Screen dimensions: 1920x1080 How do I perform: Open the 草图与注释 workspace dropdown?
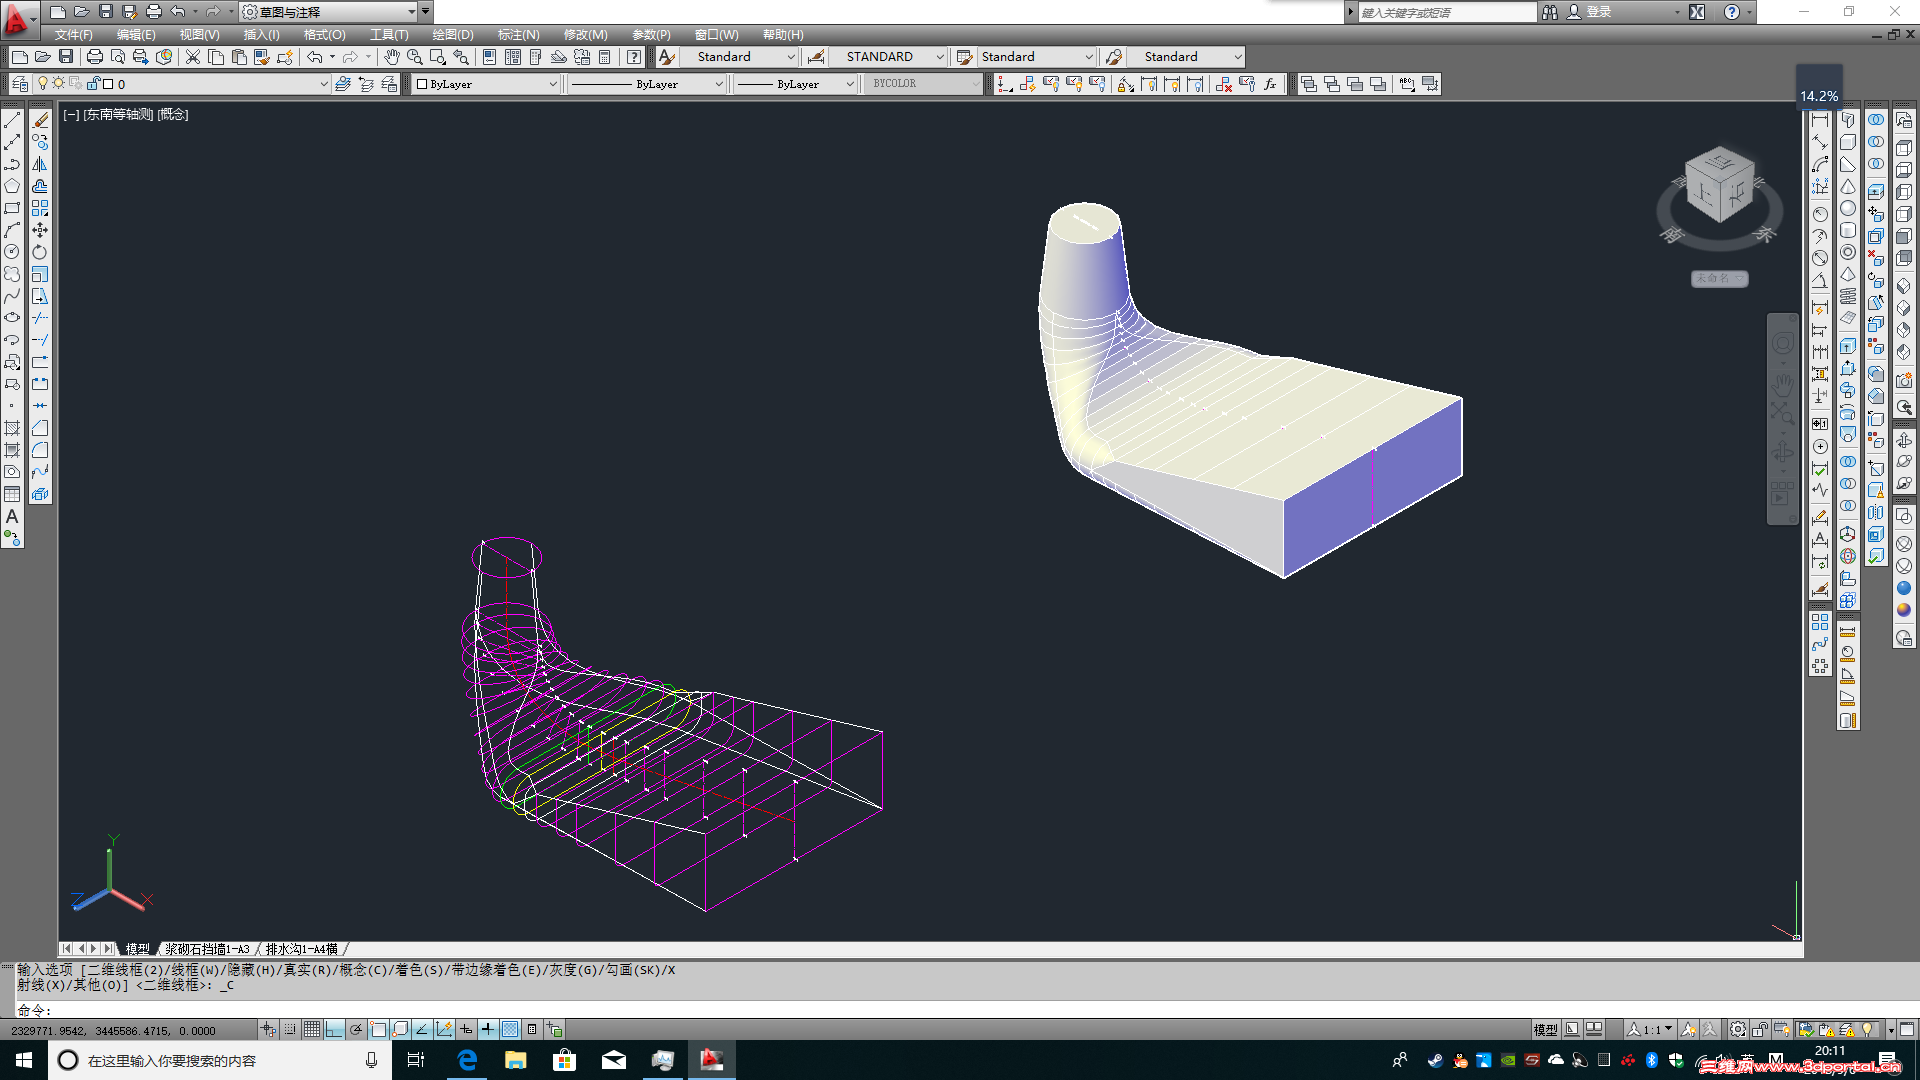[x=410, y=11]
